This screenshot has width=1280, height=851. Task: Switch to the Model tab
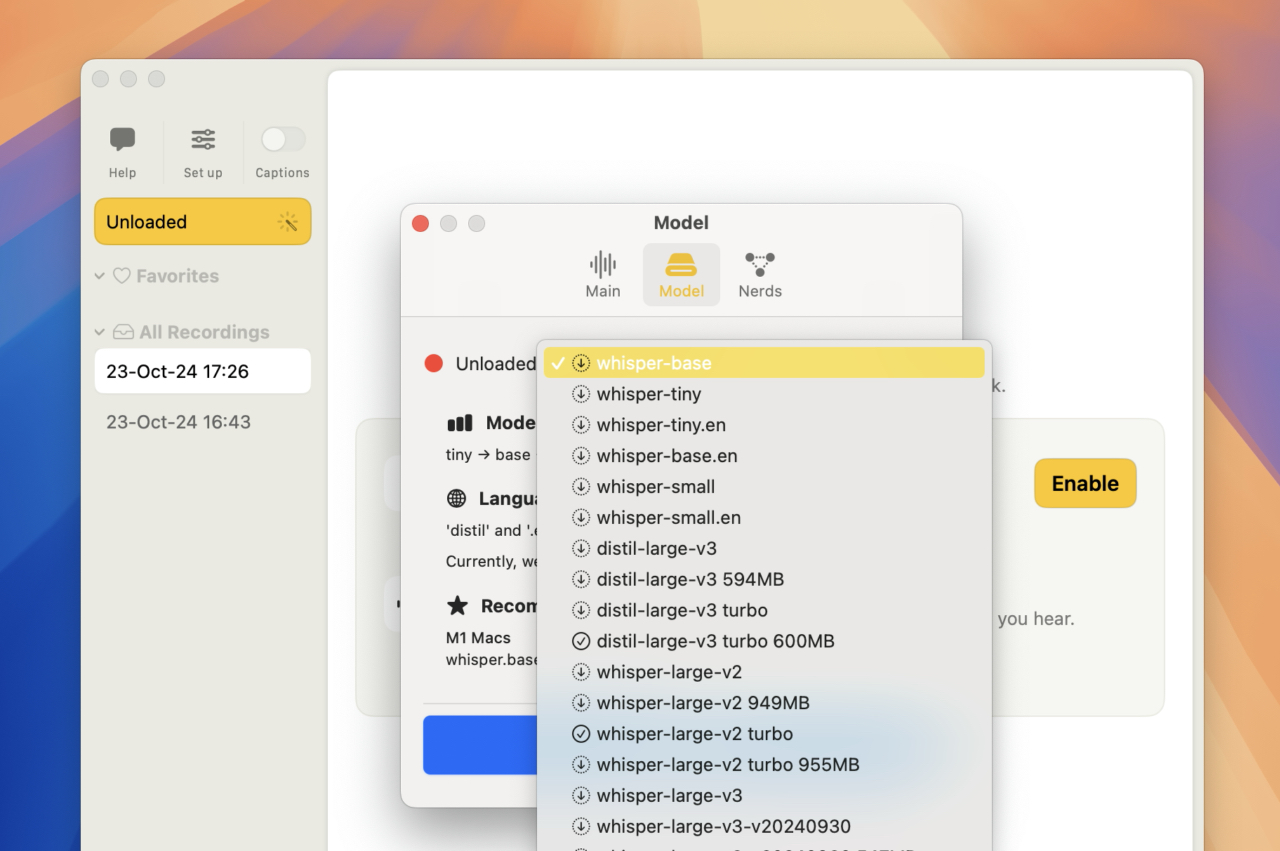tap(681, 275)
